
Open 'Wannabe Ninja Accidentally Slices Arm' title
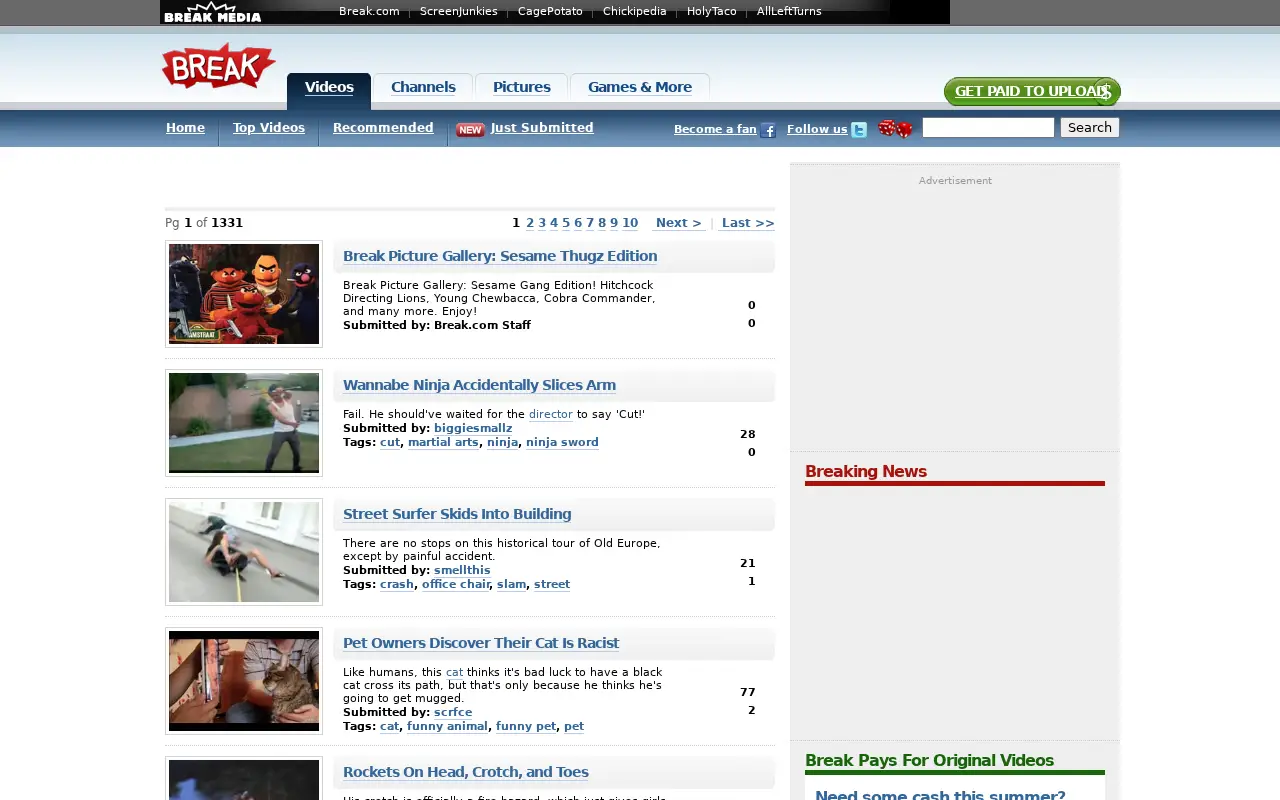click(x=479, y=385)
